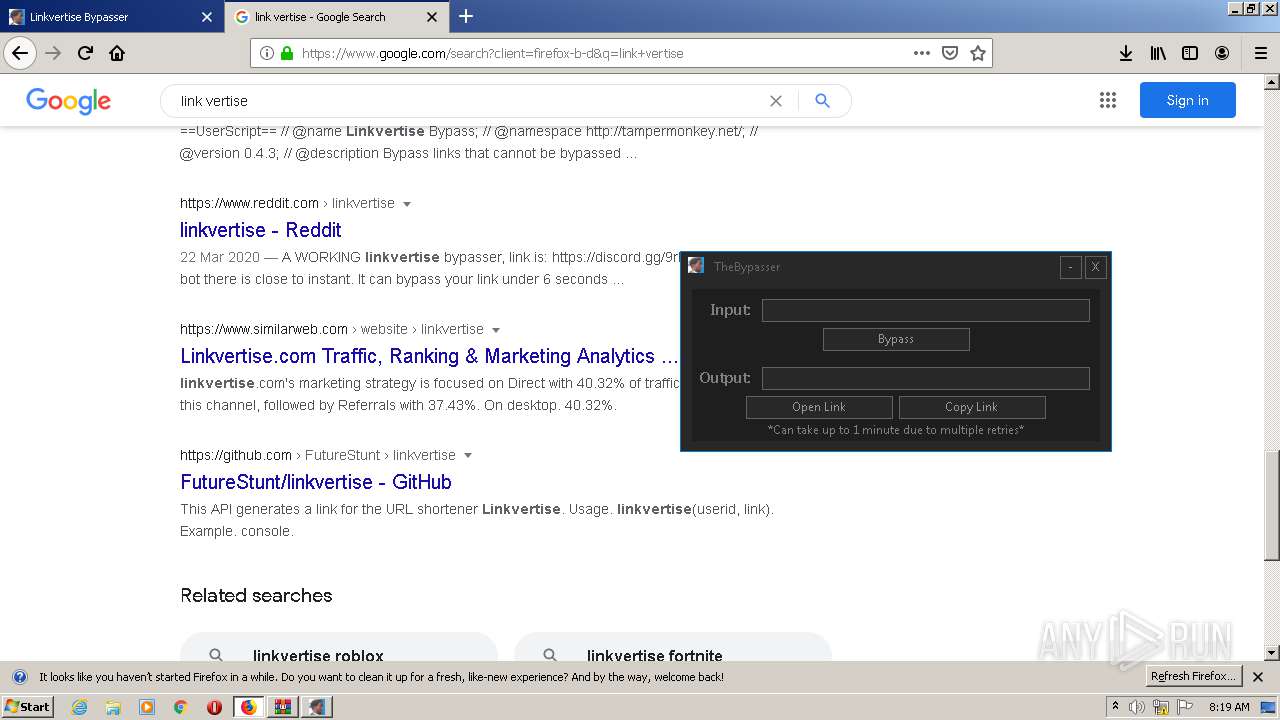
Task: Close the Google Search tab
Action: point(432,17)
